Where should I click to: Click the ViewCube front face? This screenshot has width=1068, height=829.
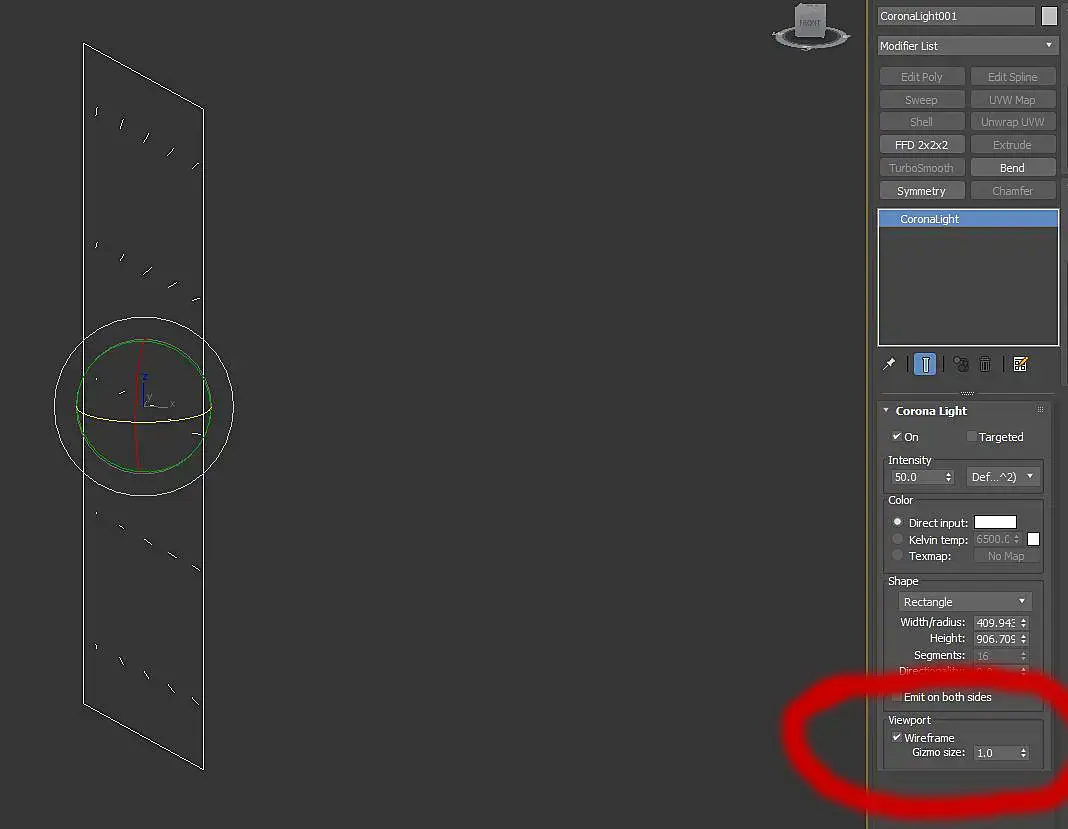click(810, 21)
